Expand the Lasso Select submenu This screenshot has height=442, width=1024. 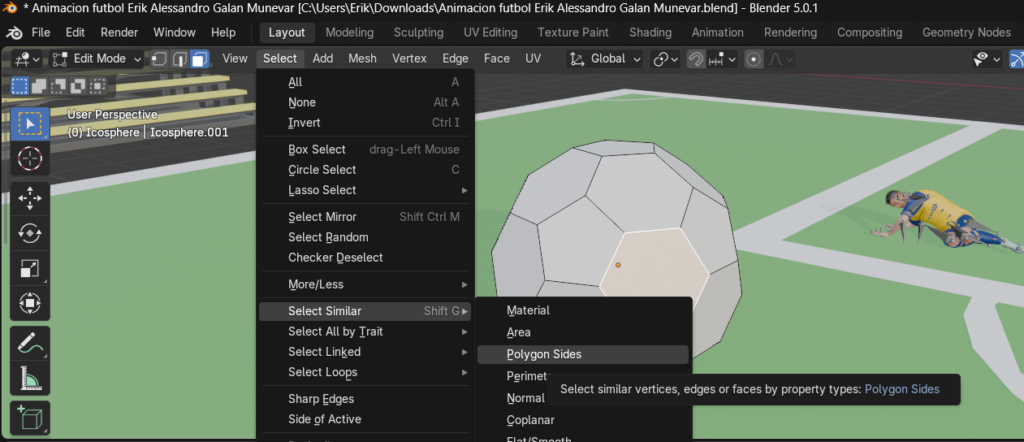pos(366,190)
